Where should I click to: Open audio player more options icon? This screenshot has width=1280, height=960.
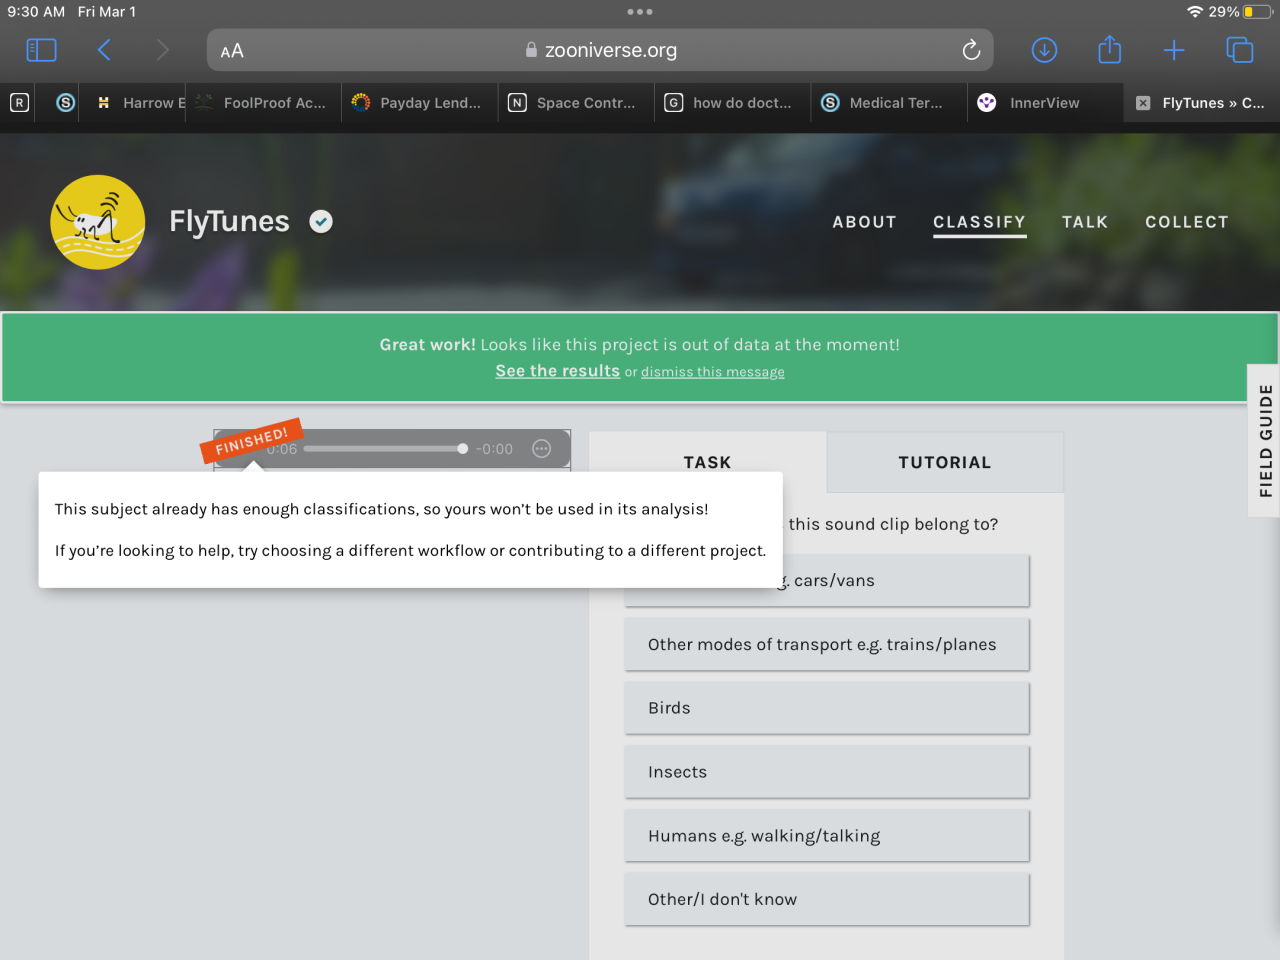coord(542,449)
